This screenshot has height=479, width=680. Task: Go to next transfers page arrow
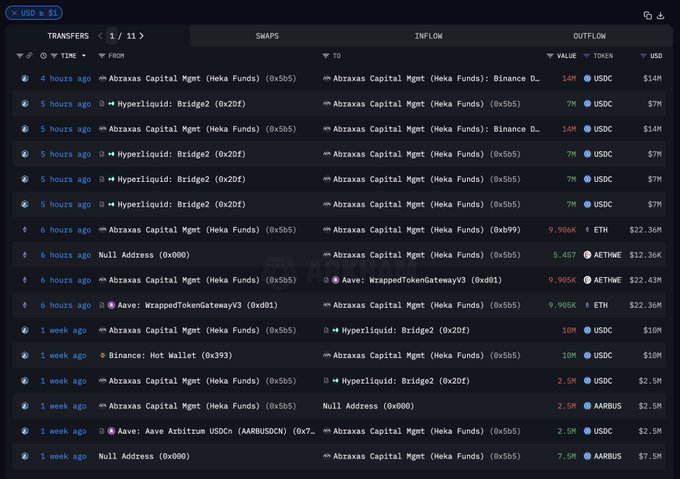141,36
